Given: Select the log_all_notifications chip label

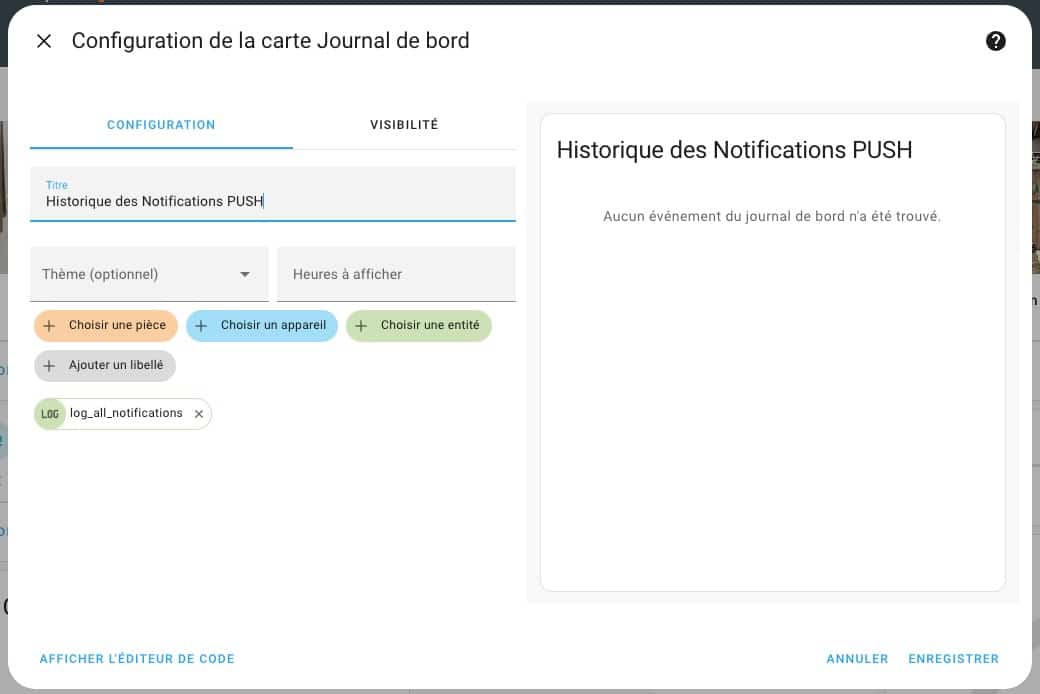Looking at the screenshot, I should [x=126, y=413].
